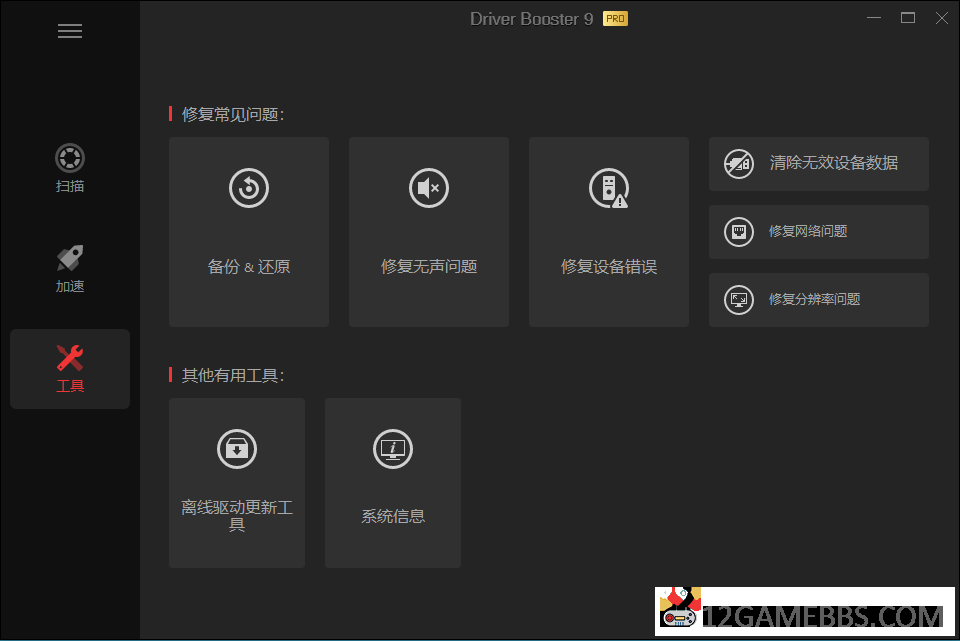The image size is (960, 641).
Task: Select the 工具 (Tools) wrench icon
Action: click(70, 357)
